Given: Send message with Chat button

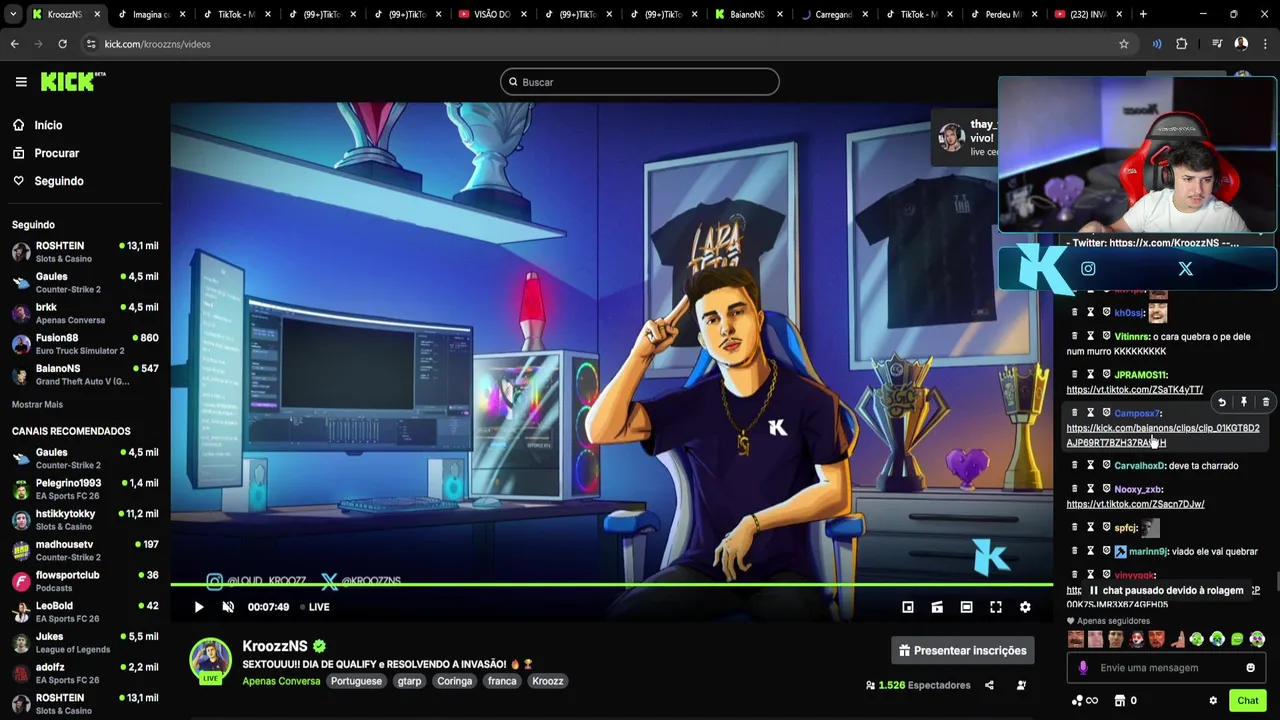Looking at the screenshot, I should [x=1247, y=700].
